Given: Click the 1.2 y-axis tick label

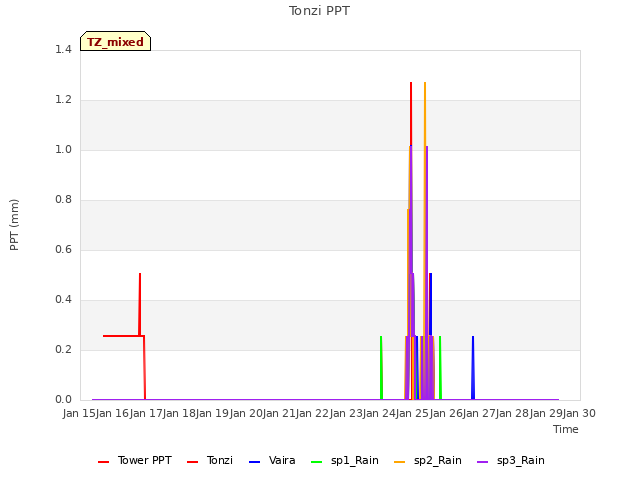Looking at the screenshot, I should click(63, 100).
